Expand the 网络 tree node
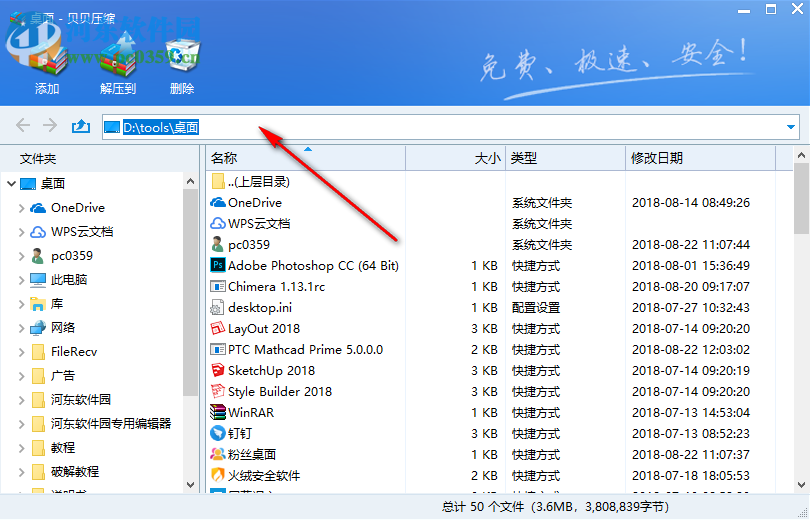Screen dimensions: 810x520 coord(21,328)
